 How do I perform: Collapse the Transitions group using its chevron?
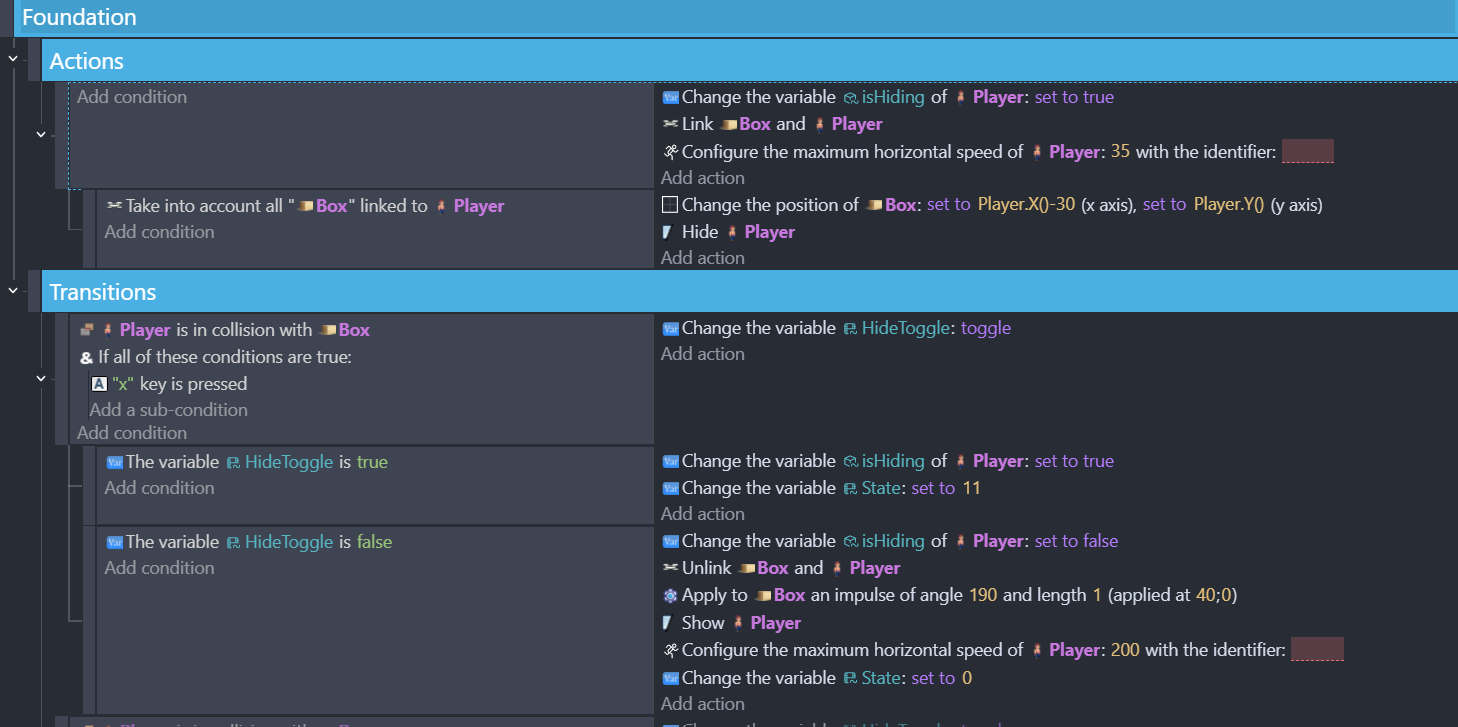[x=13, y=291]
